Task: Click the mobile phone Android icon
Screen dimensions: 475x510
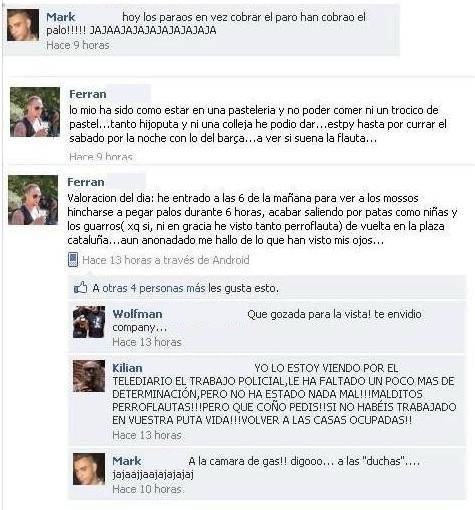Action: [73, 260]
